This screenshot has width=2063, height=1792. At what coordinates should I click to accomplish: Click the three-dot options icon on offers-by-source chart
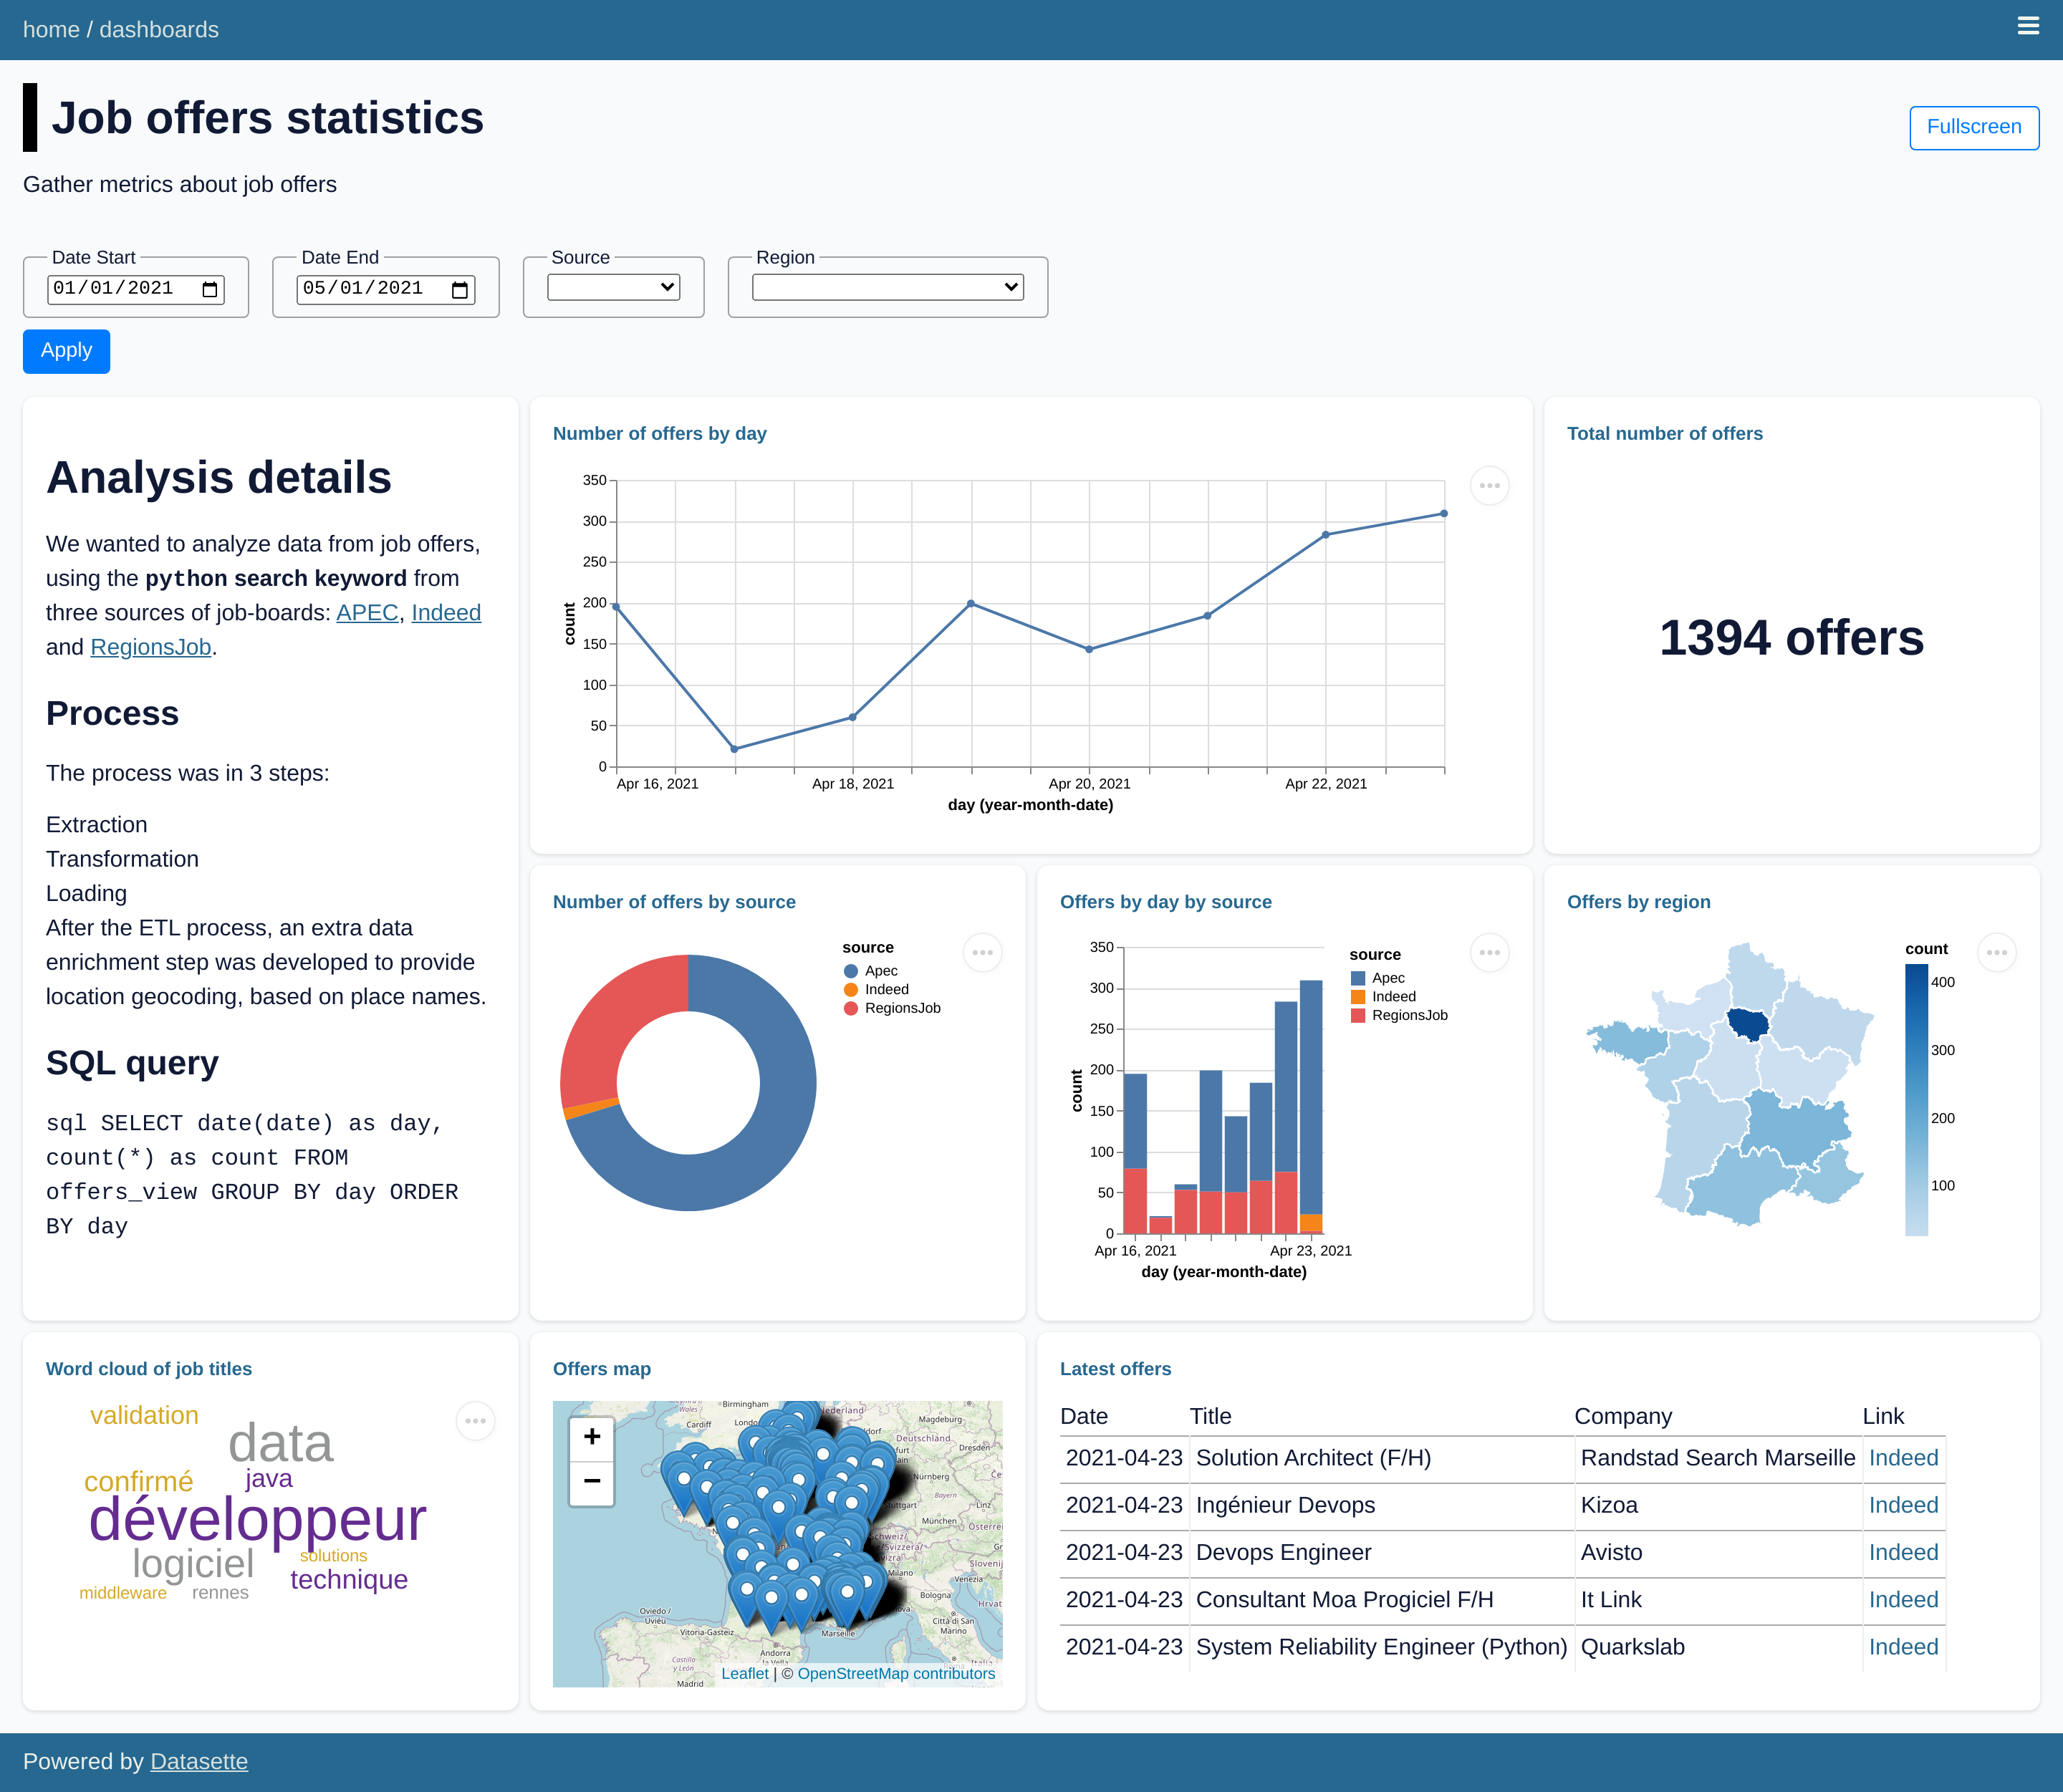pos(982,952)
